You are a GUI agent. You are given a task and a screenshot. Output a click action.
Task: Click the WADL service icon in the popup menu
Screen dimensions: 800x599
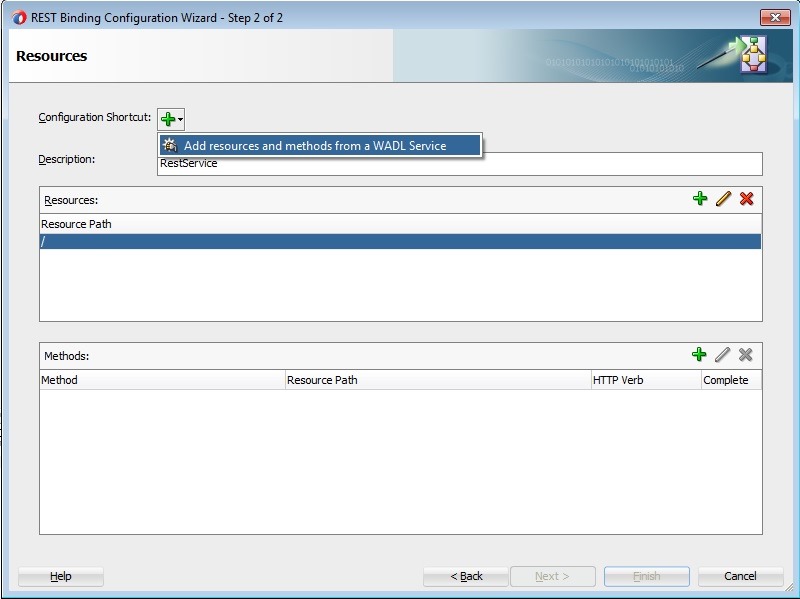171,146
